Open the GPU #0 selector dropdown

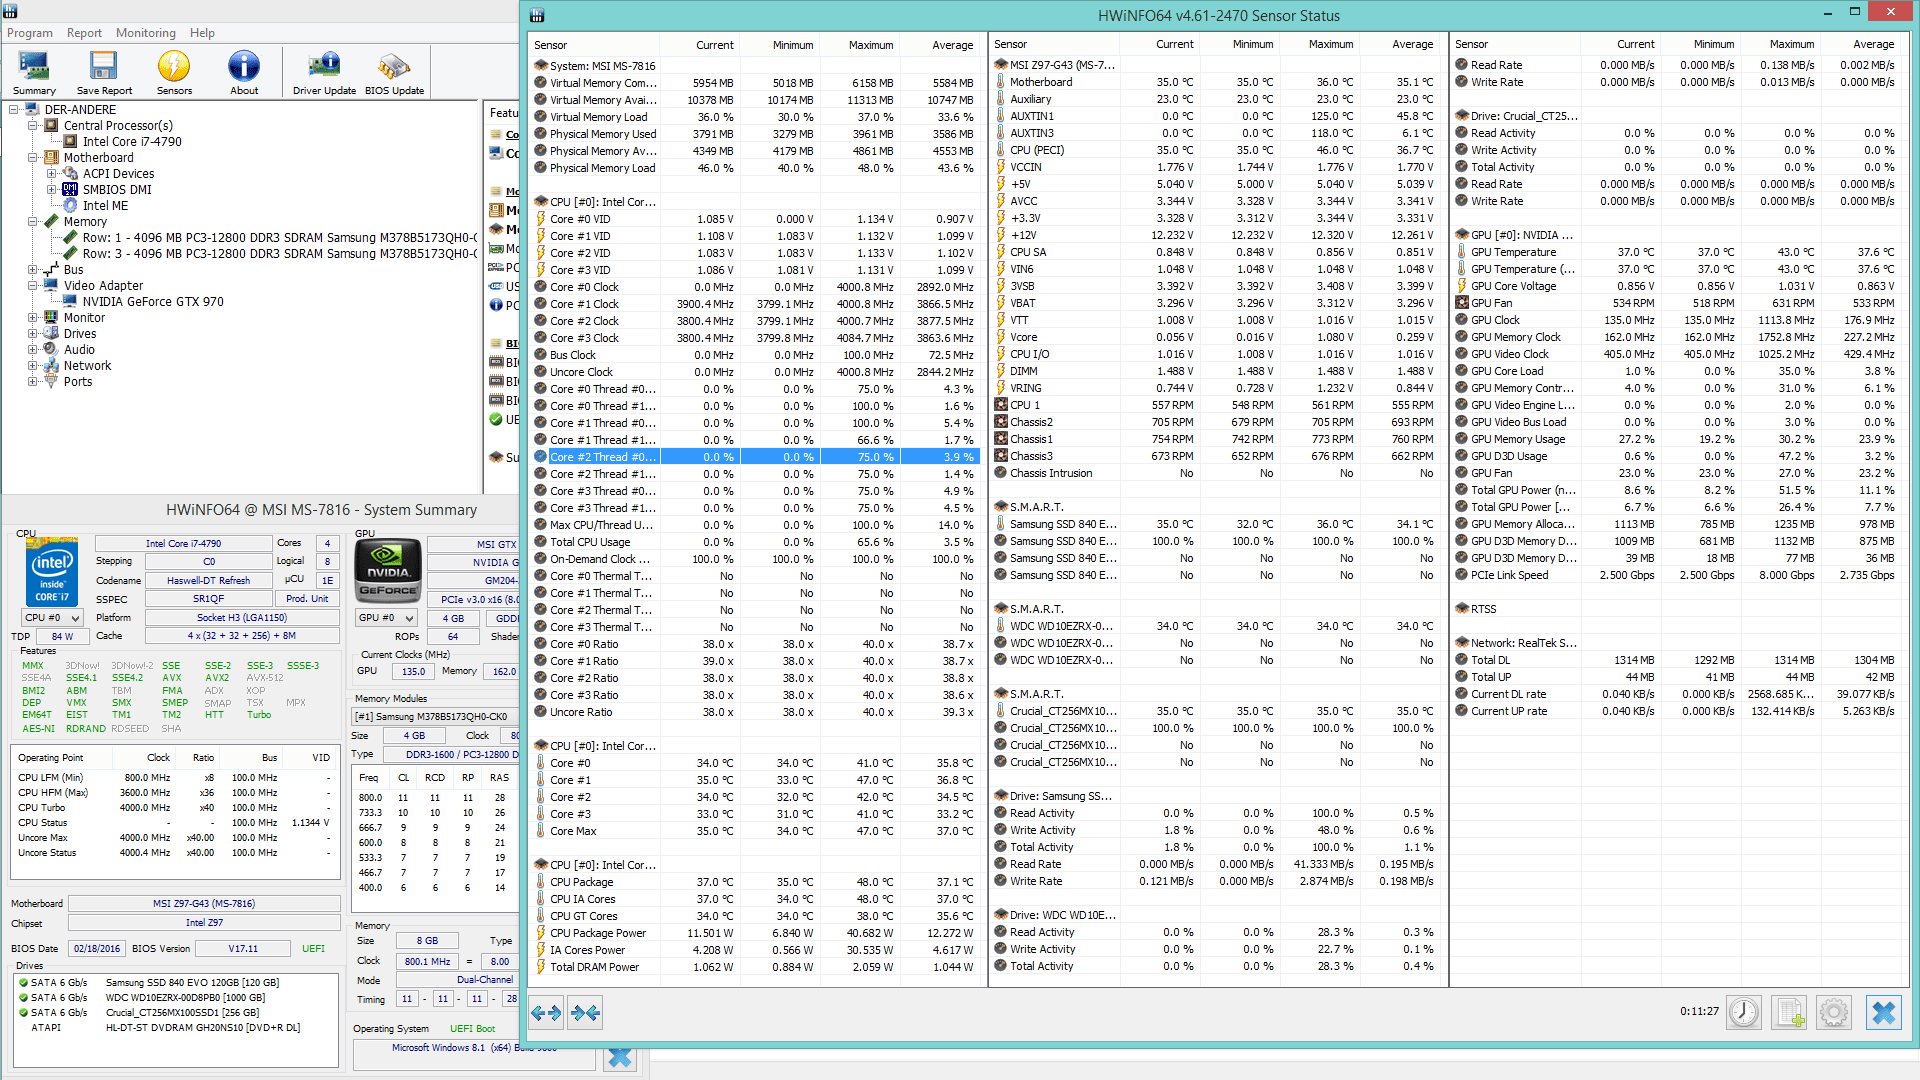click(x=386, y=618)
